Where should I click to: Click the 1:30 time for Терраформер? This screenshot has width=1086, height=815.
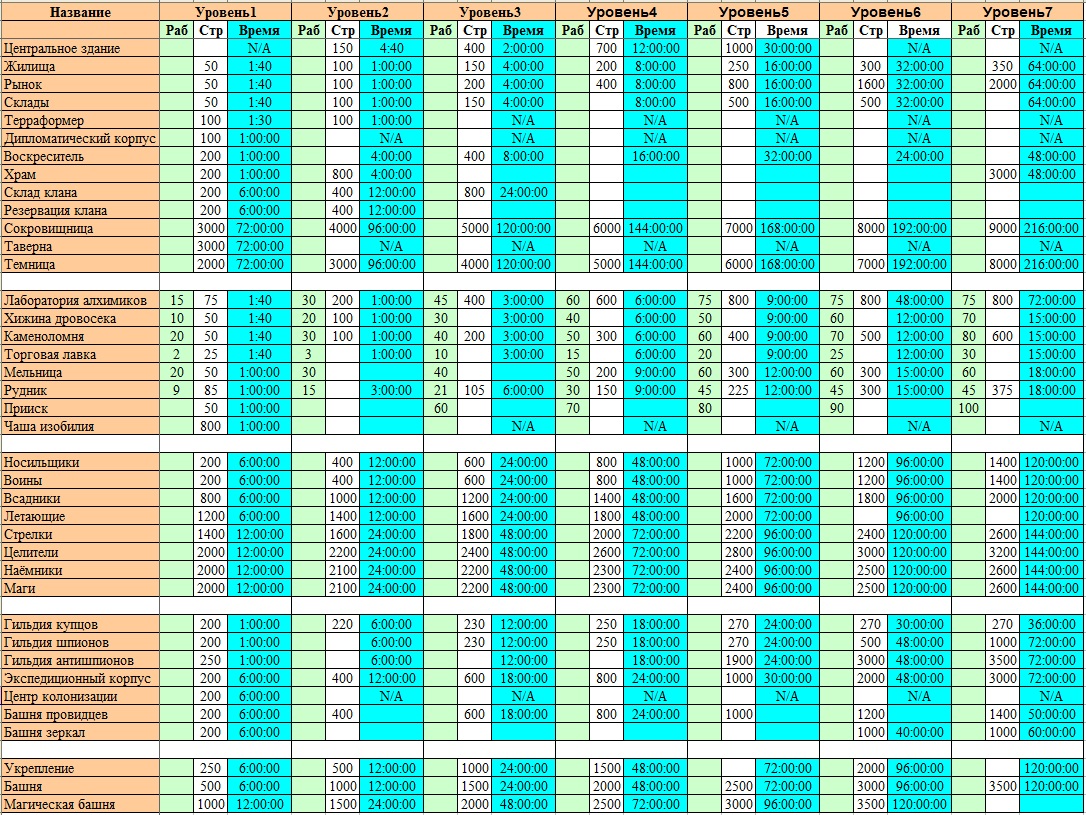click(259, 120)
